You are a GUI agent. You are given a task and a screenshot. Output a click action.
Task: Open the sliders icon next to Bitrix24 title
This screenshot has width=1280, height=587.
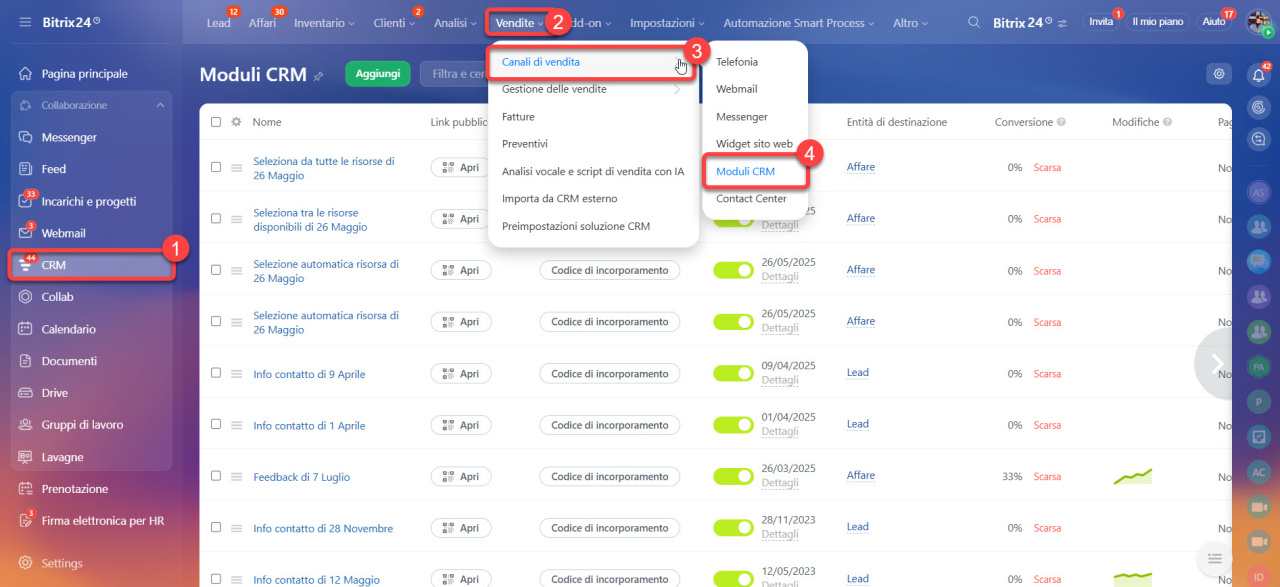(x=1062, y=22)
